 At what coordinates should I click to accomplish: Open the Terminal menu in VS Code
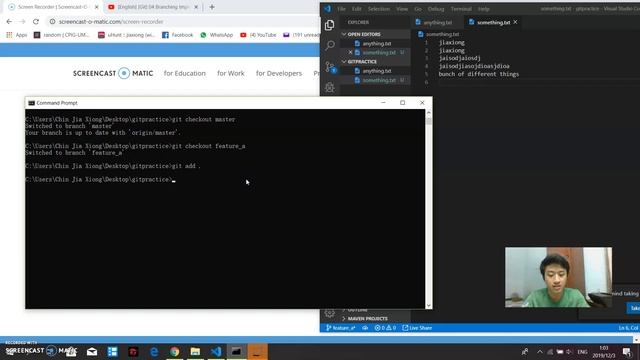pyautogui.click(x=461, y=9)
